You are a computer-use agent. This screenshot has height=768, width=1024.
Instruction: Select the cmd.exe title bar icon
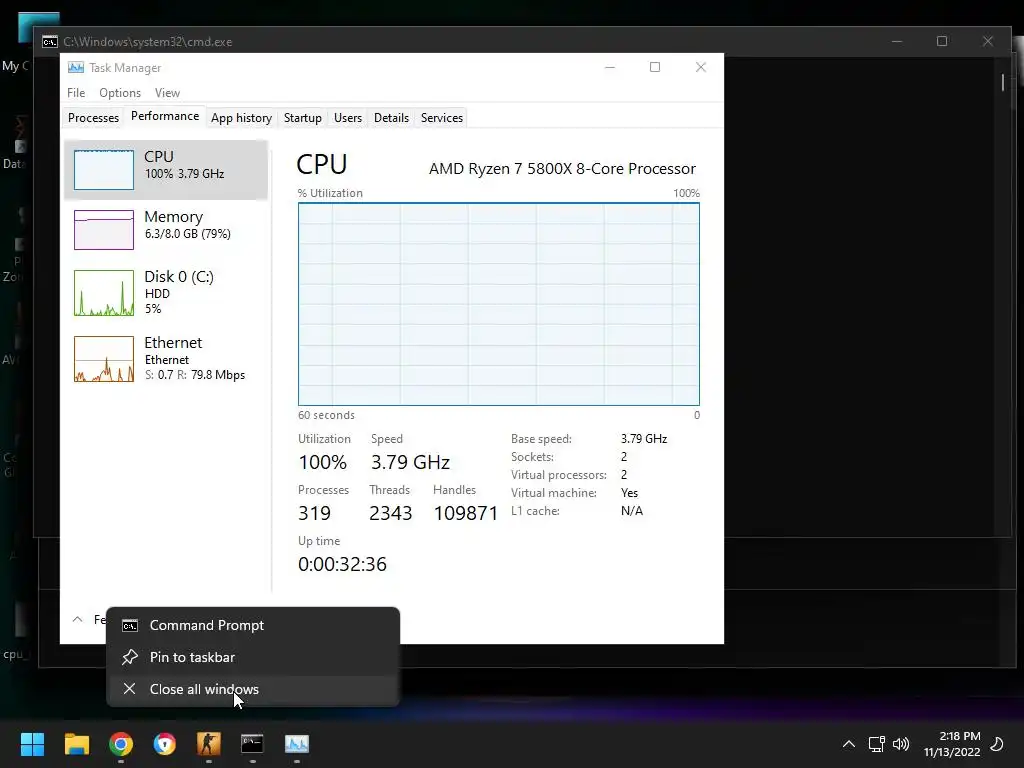point(50,42)
